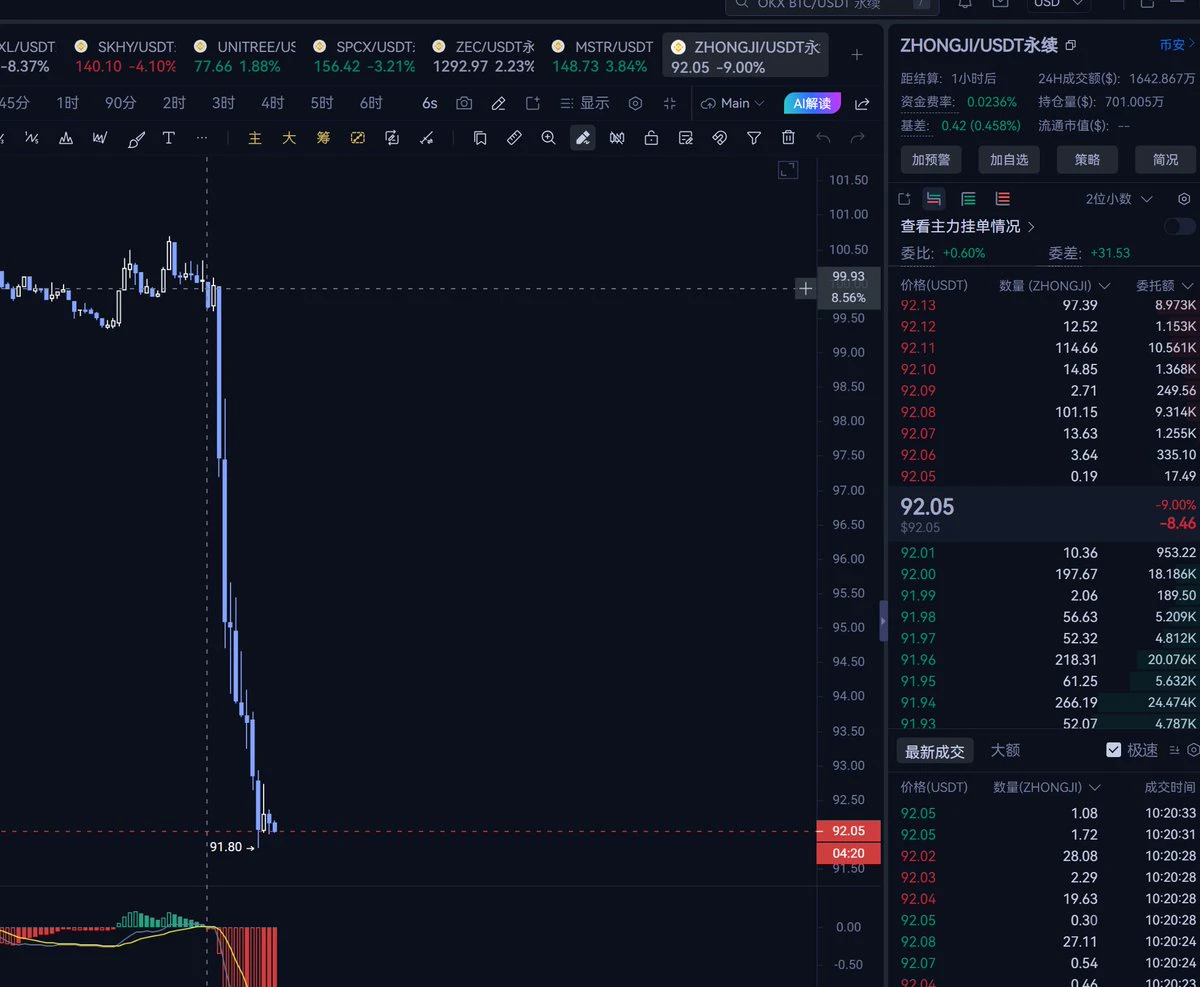This screenshot has width=1200, height=987.
Task: Open the 2位小数 decimal precision dropdown
Action: pyautogui.click(x=1119, y=199)
